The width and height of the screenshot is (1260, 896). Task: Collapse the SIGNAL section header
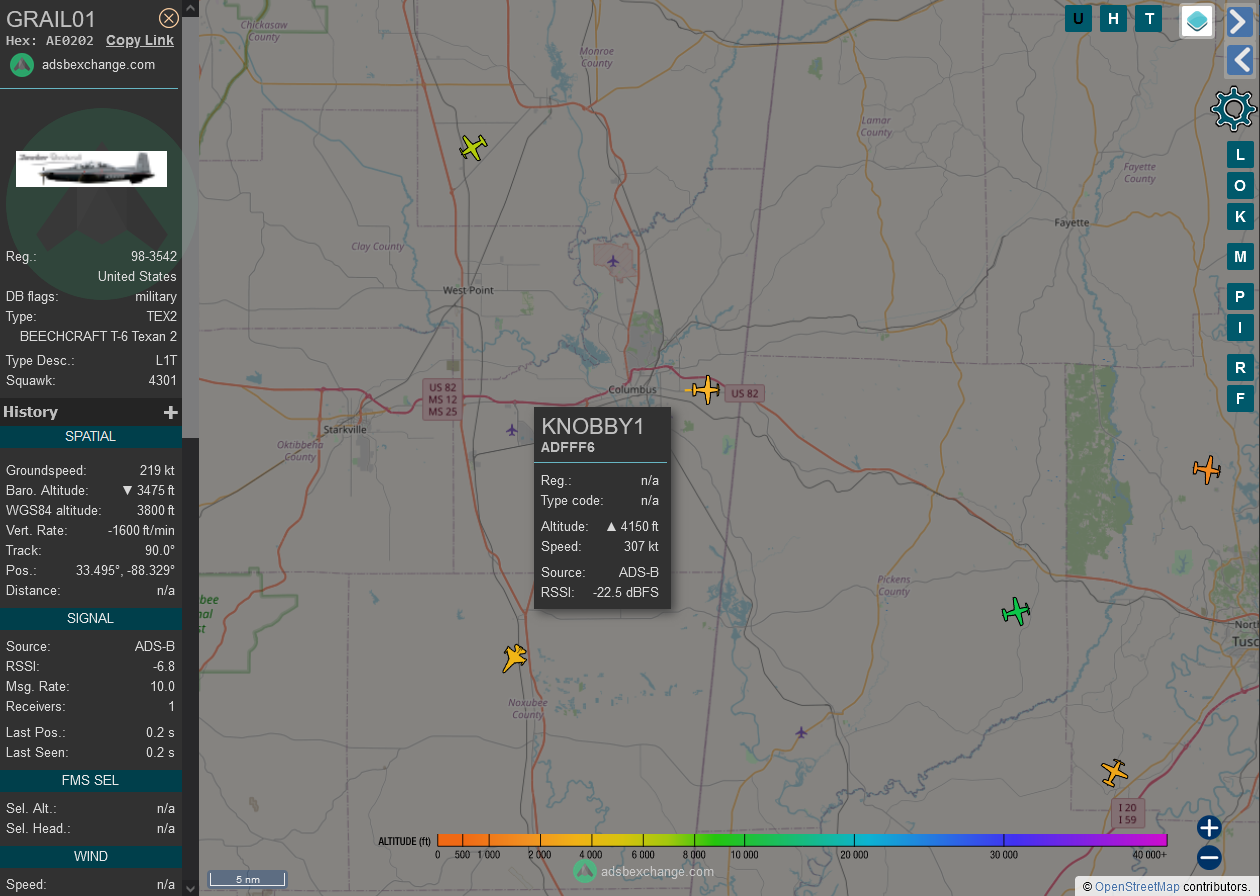[x=91, y=618]
